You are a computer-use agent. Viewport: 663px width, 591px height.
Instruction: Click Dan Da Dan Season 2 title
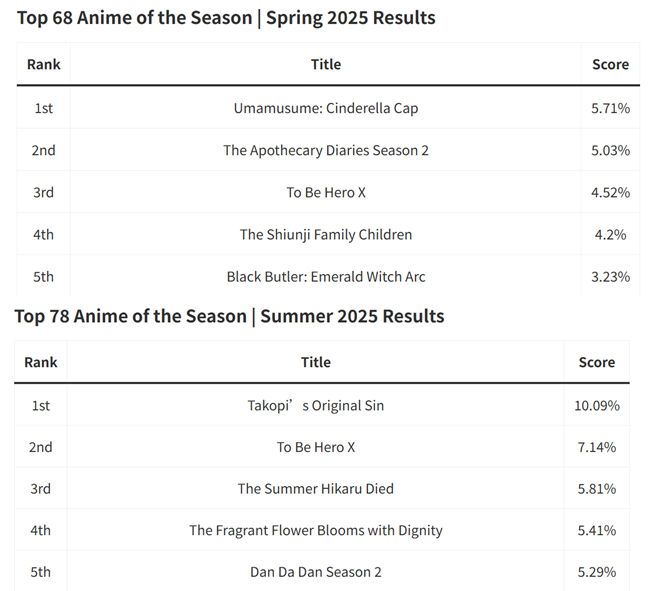pyautogui.click(x=316, y=572)
